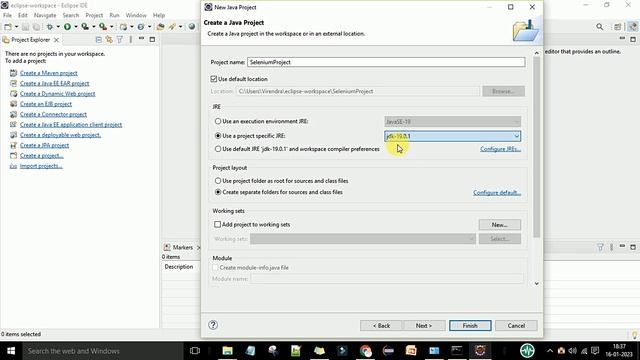
Task: Click the Finish button
Action: pyautogui.click(x=470, y=326)
